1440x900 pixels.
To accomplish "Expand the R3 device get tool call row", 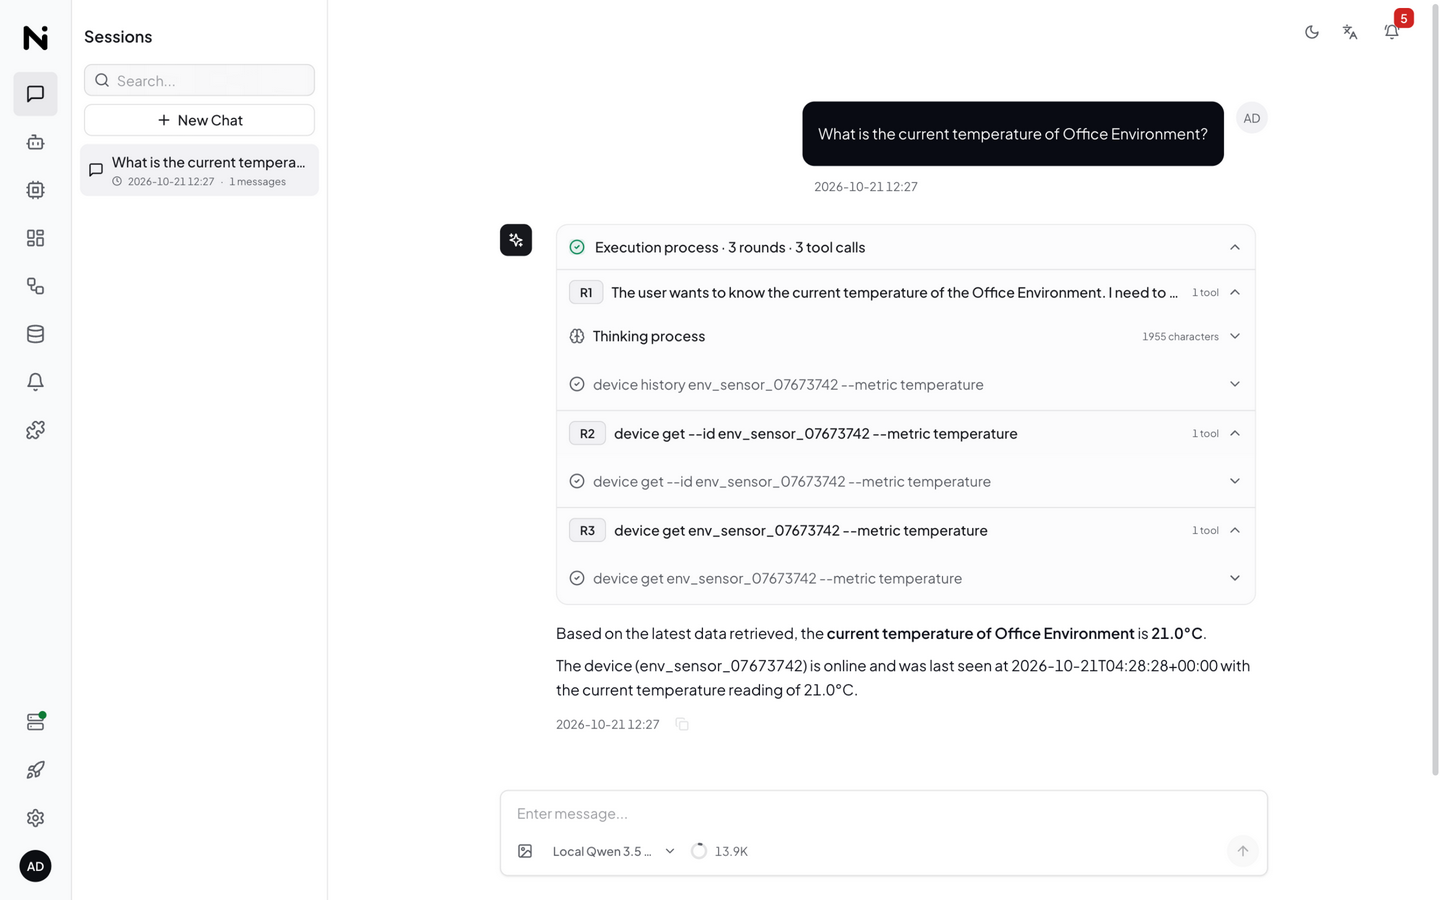I will pos(906,578).
